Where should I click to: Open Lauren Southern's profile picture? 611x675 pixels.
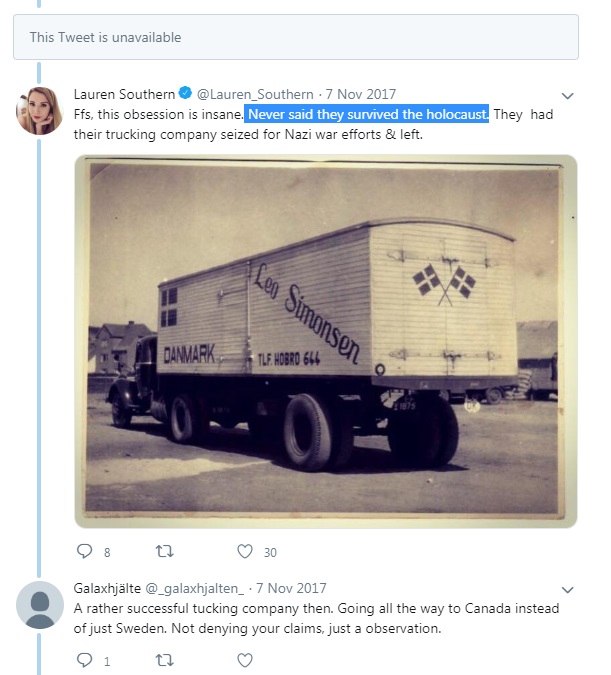[x=40, y=109]
